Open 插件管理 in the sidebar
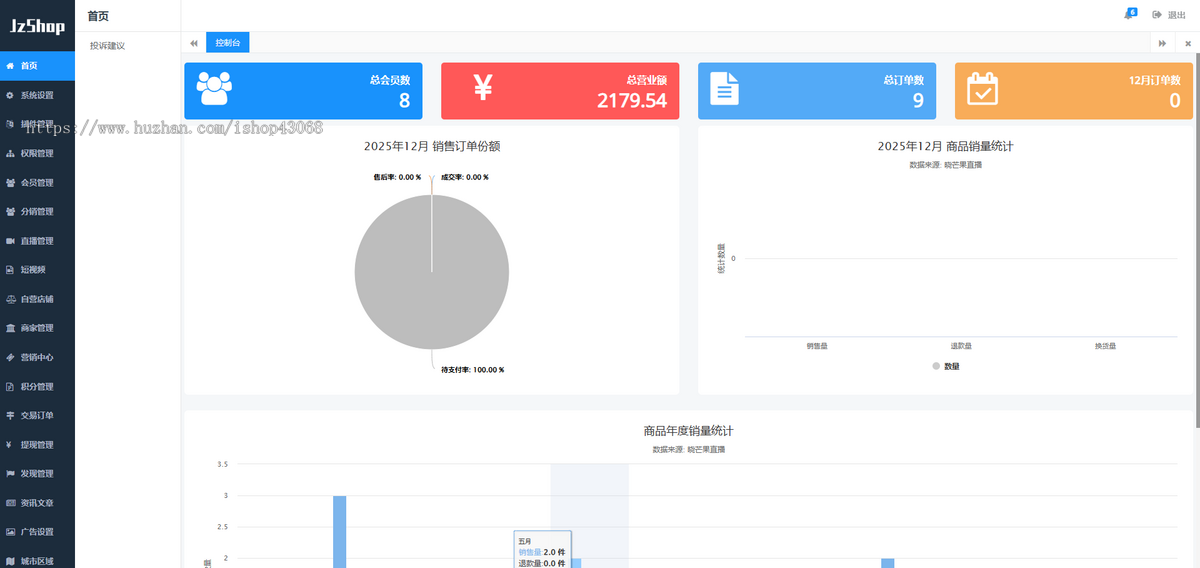Viewport: 1200px width, 568px height. tap(37, 124)
